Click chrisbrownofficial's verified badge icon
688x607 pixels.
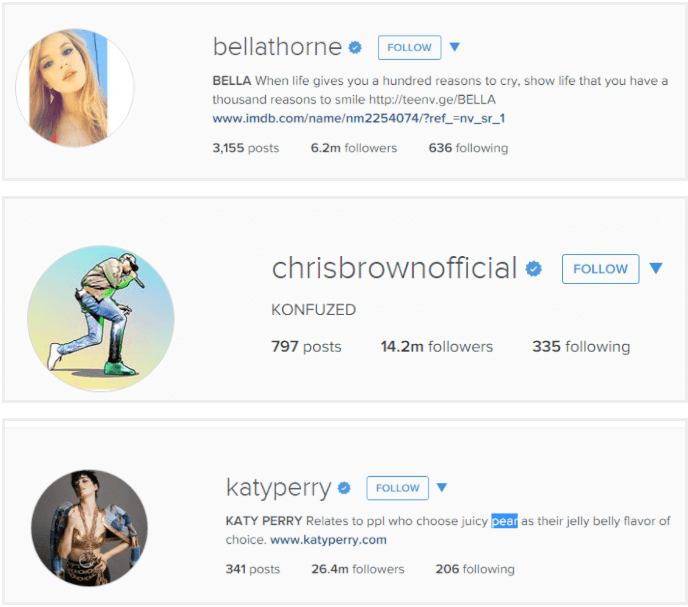[x=534, y=268]
